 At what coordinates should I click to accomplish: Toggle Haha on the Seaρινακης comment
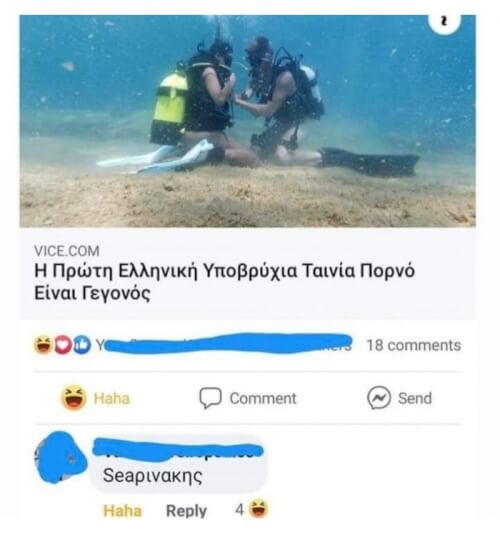[122, 511]
